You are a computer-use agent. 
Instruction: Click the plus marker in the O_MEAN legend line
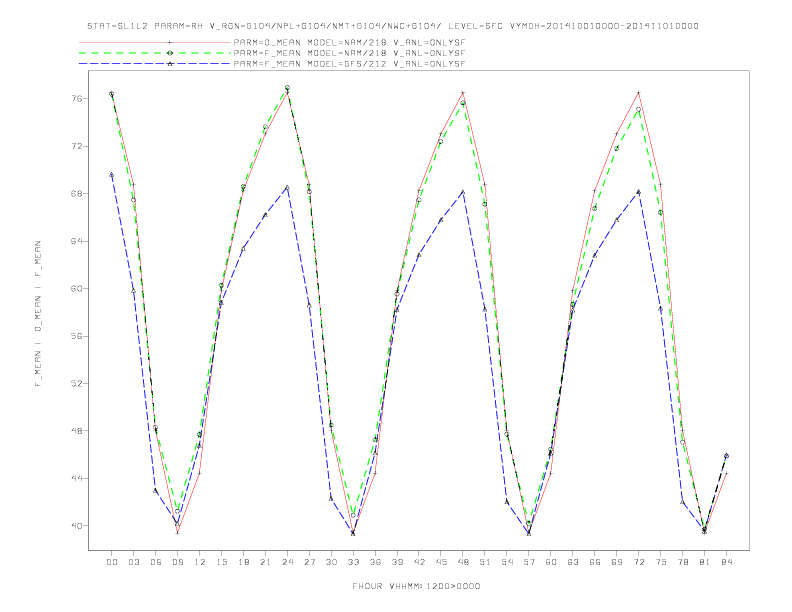click(170, 42)
